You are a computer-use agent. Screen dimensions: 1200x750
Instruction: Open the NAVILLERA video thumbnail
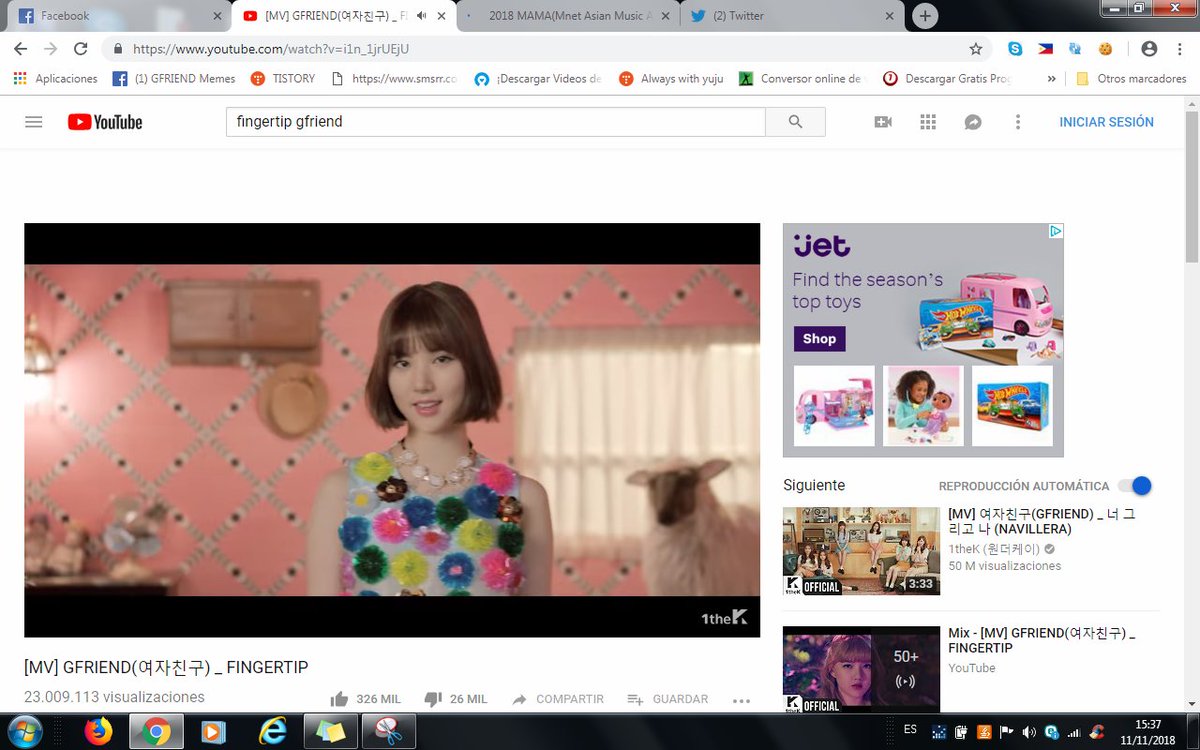[x=861, y=551]
